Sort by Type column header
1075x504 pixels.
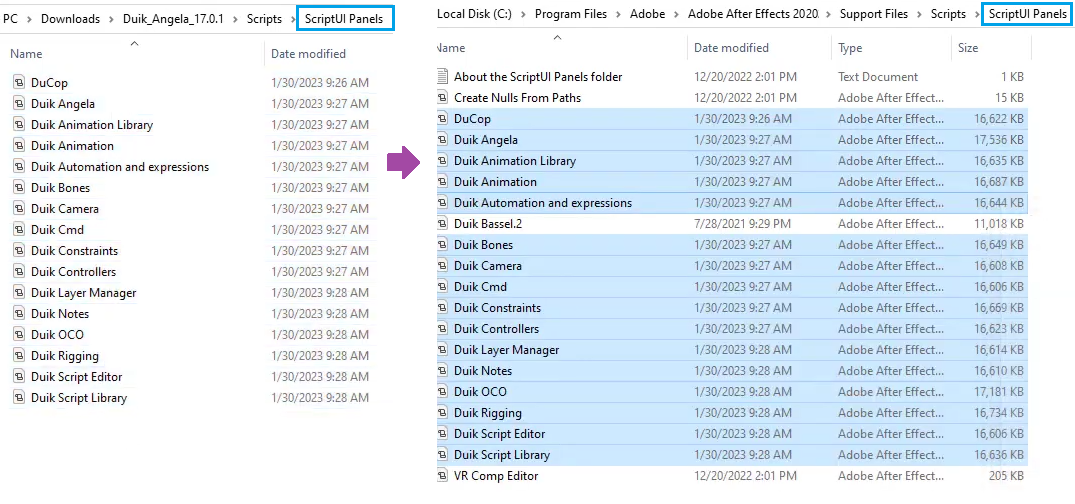tap(850, 48)
